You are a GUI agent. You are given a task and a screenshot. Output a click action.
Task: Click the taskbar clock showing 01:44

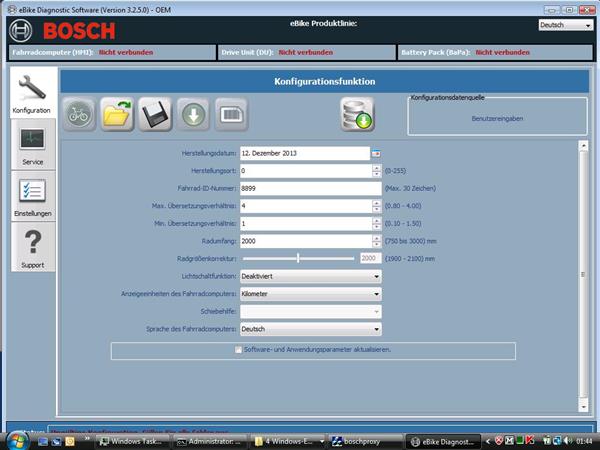(x=584, y=442)
